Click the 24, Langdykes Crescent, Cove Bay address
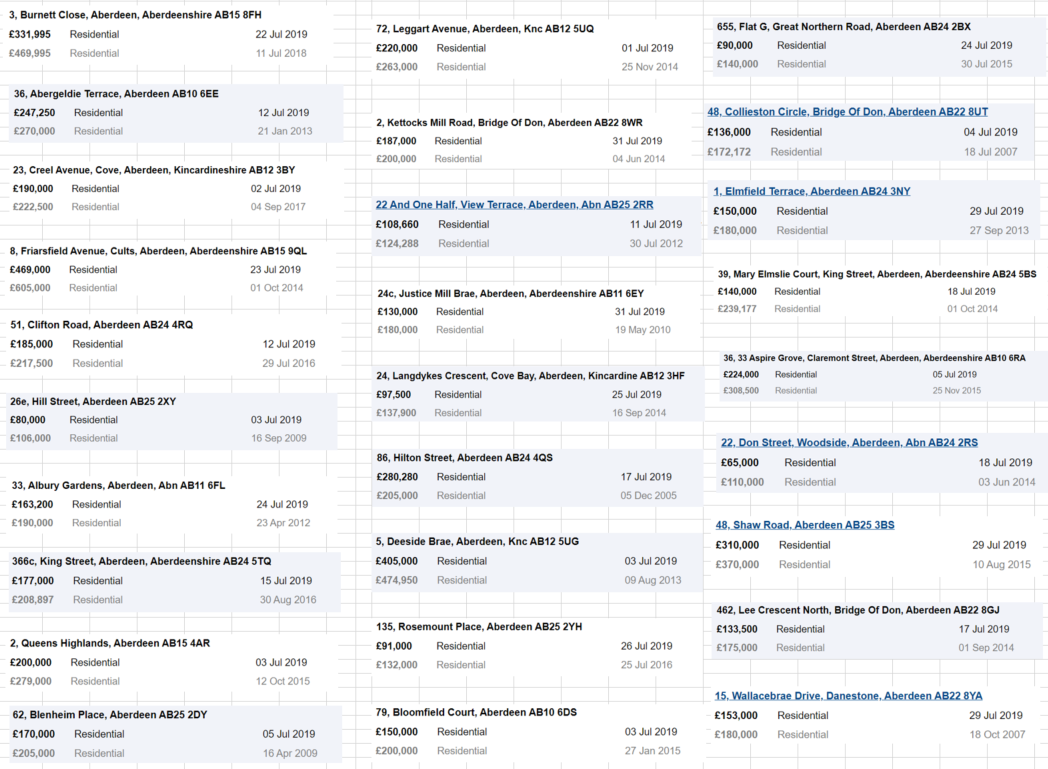The height and width of the screenshot is (769, 1048). (x=531, y=376)
